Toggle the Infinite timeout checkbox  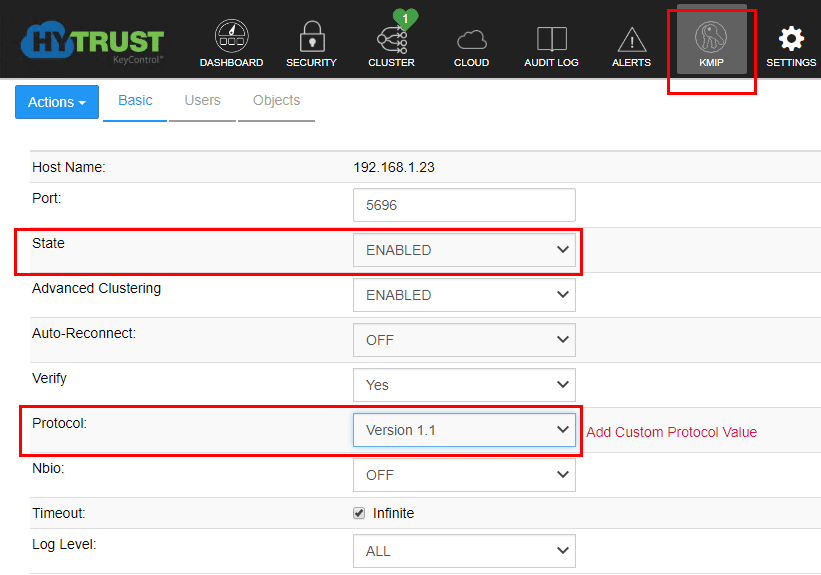(x=359, y=513)
